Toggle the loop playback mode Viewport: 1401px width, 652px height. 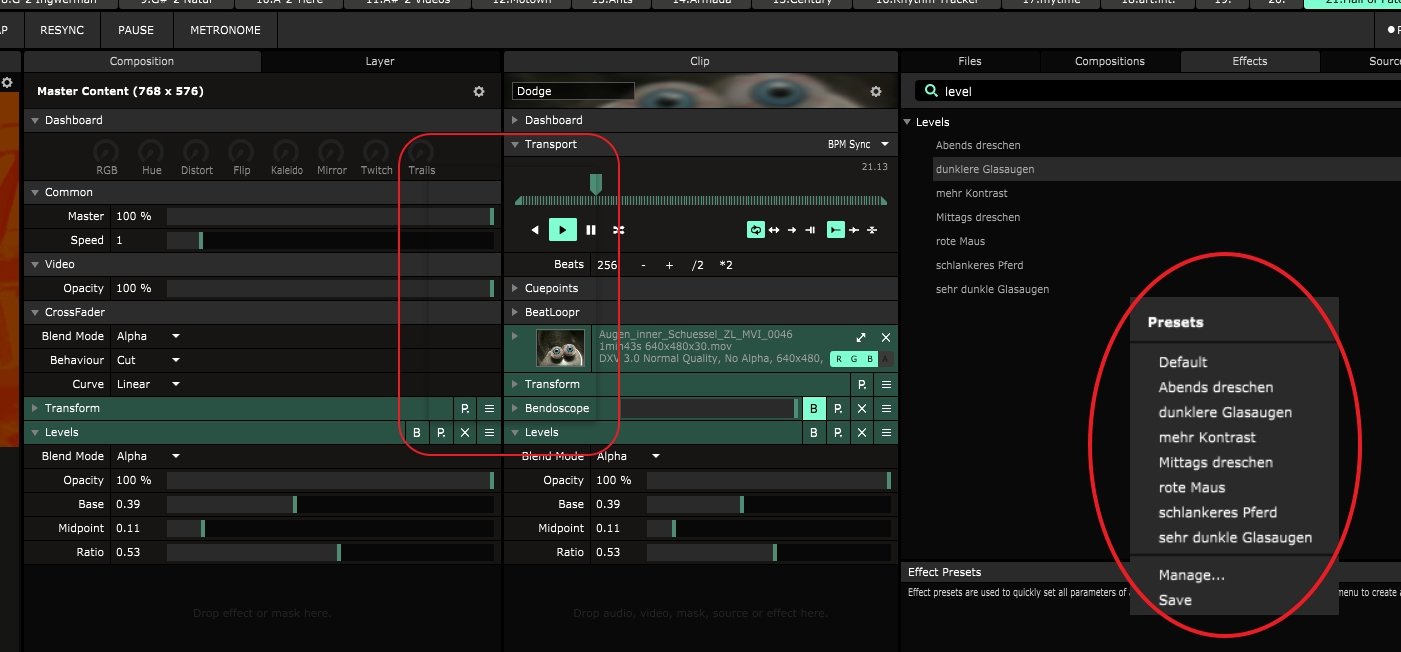pyautogui.click(x=756, y=230)
